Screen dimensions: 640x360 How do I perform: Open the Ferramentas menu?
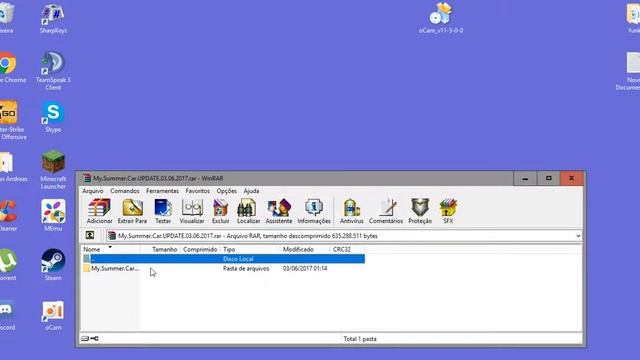[x=162, y=191]
